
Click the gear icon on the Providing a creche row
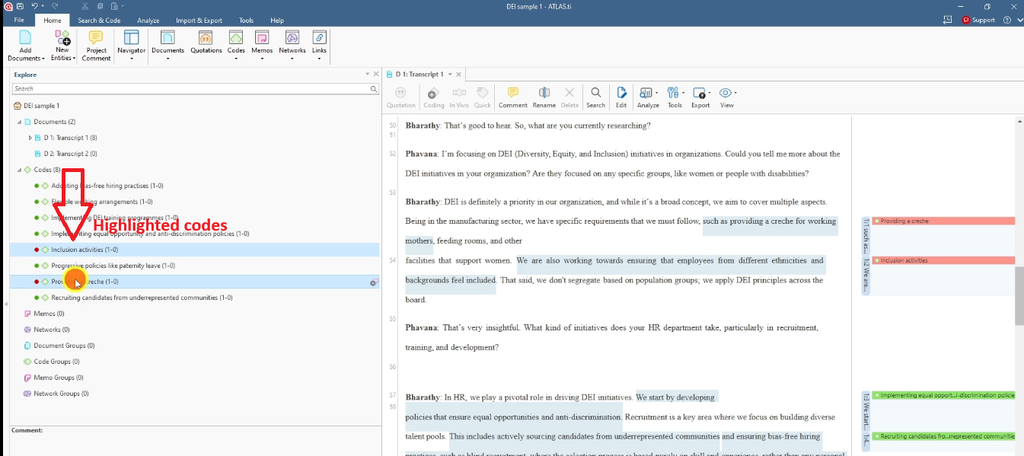(373, 283)
